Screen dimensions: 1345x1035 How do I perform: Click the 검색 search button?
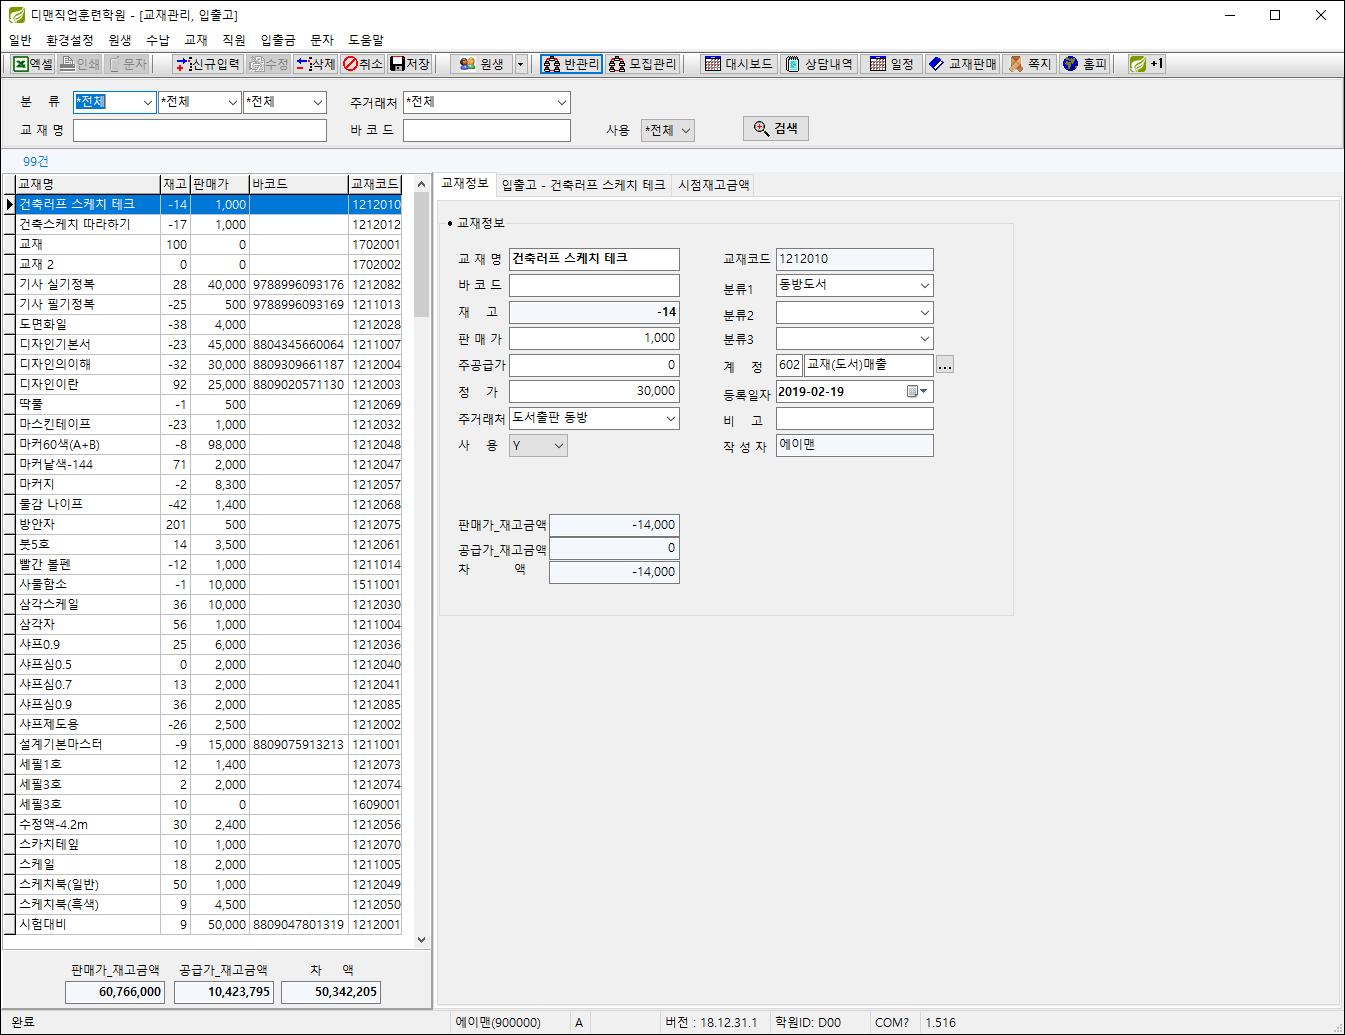(776, 128)
